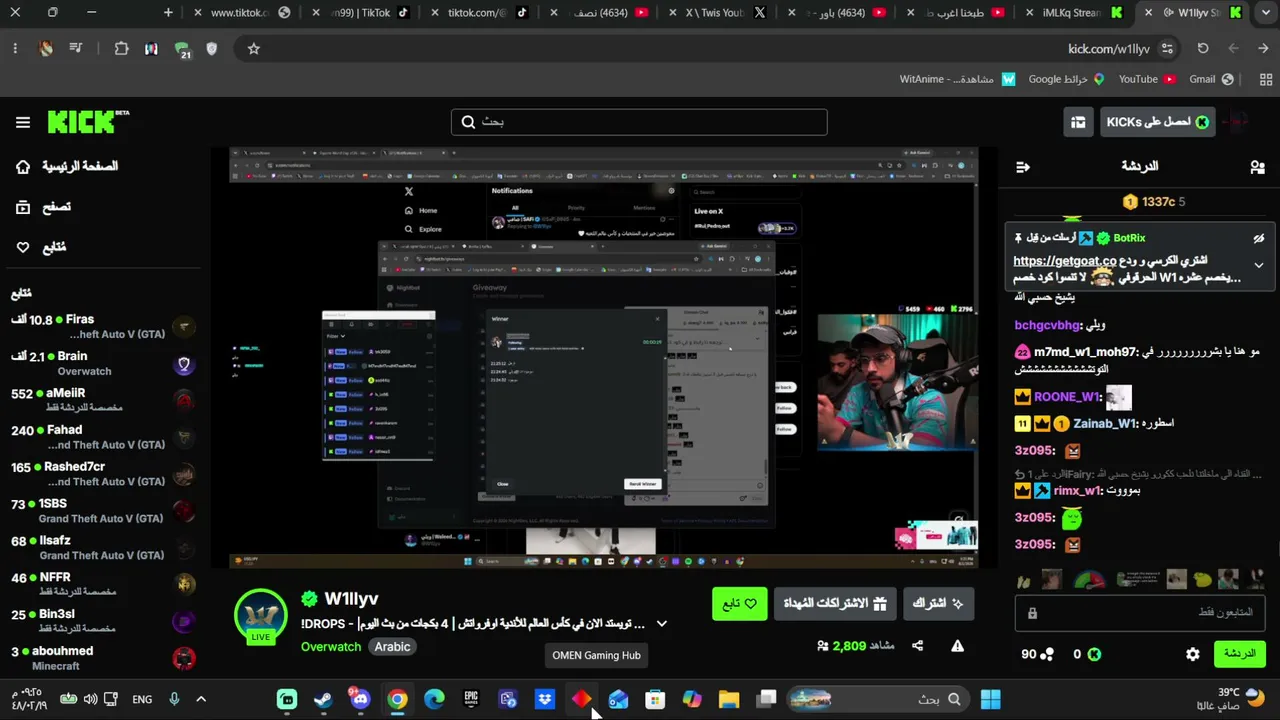Click the m7md_w1_moh97 chat username

click(1086, 352)
